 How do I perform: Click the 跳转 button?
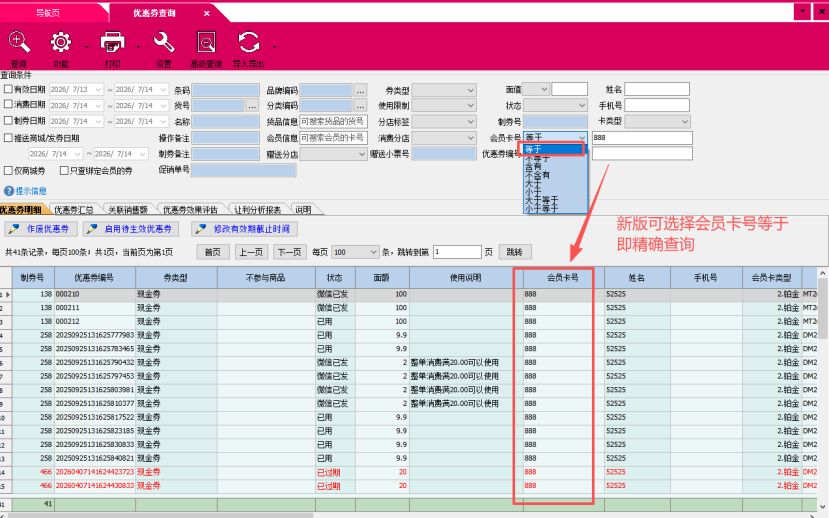(x=514, y=252)
